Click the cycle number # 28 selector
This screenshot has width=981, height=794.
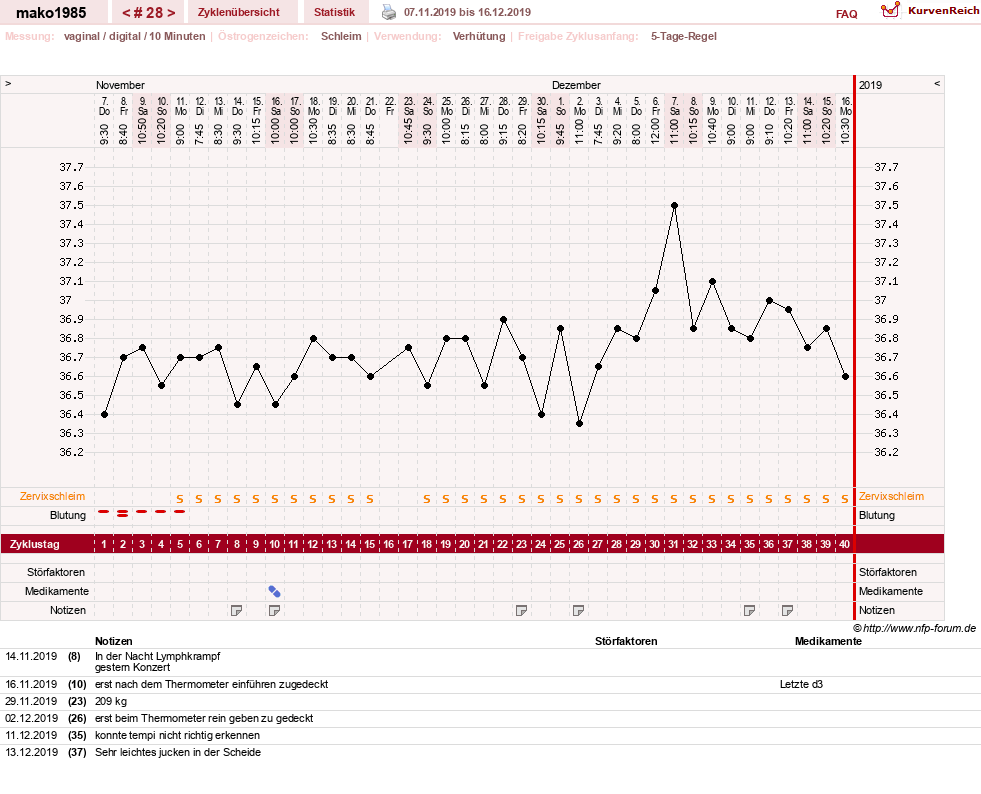[x=148, y=13]
